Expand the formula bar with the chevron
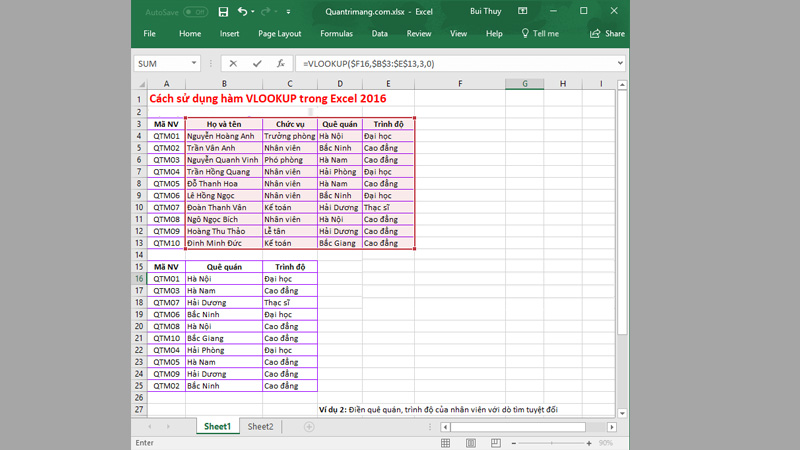This screenshot has width=800, height=450. pos(620,63)
